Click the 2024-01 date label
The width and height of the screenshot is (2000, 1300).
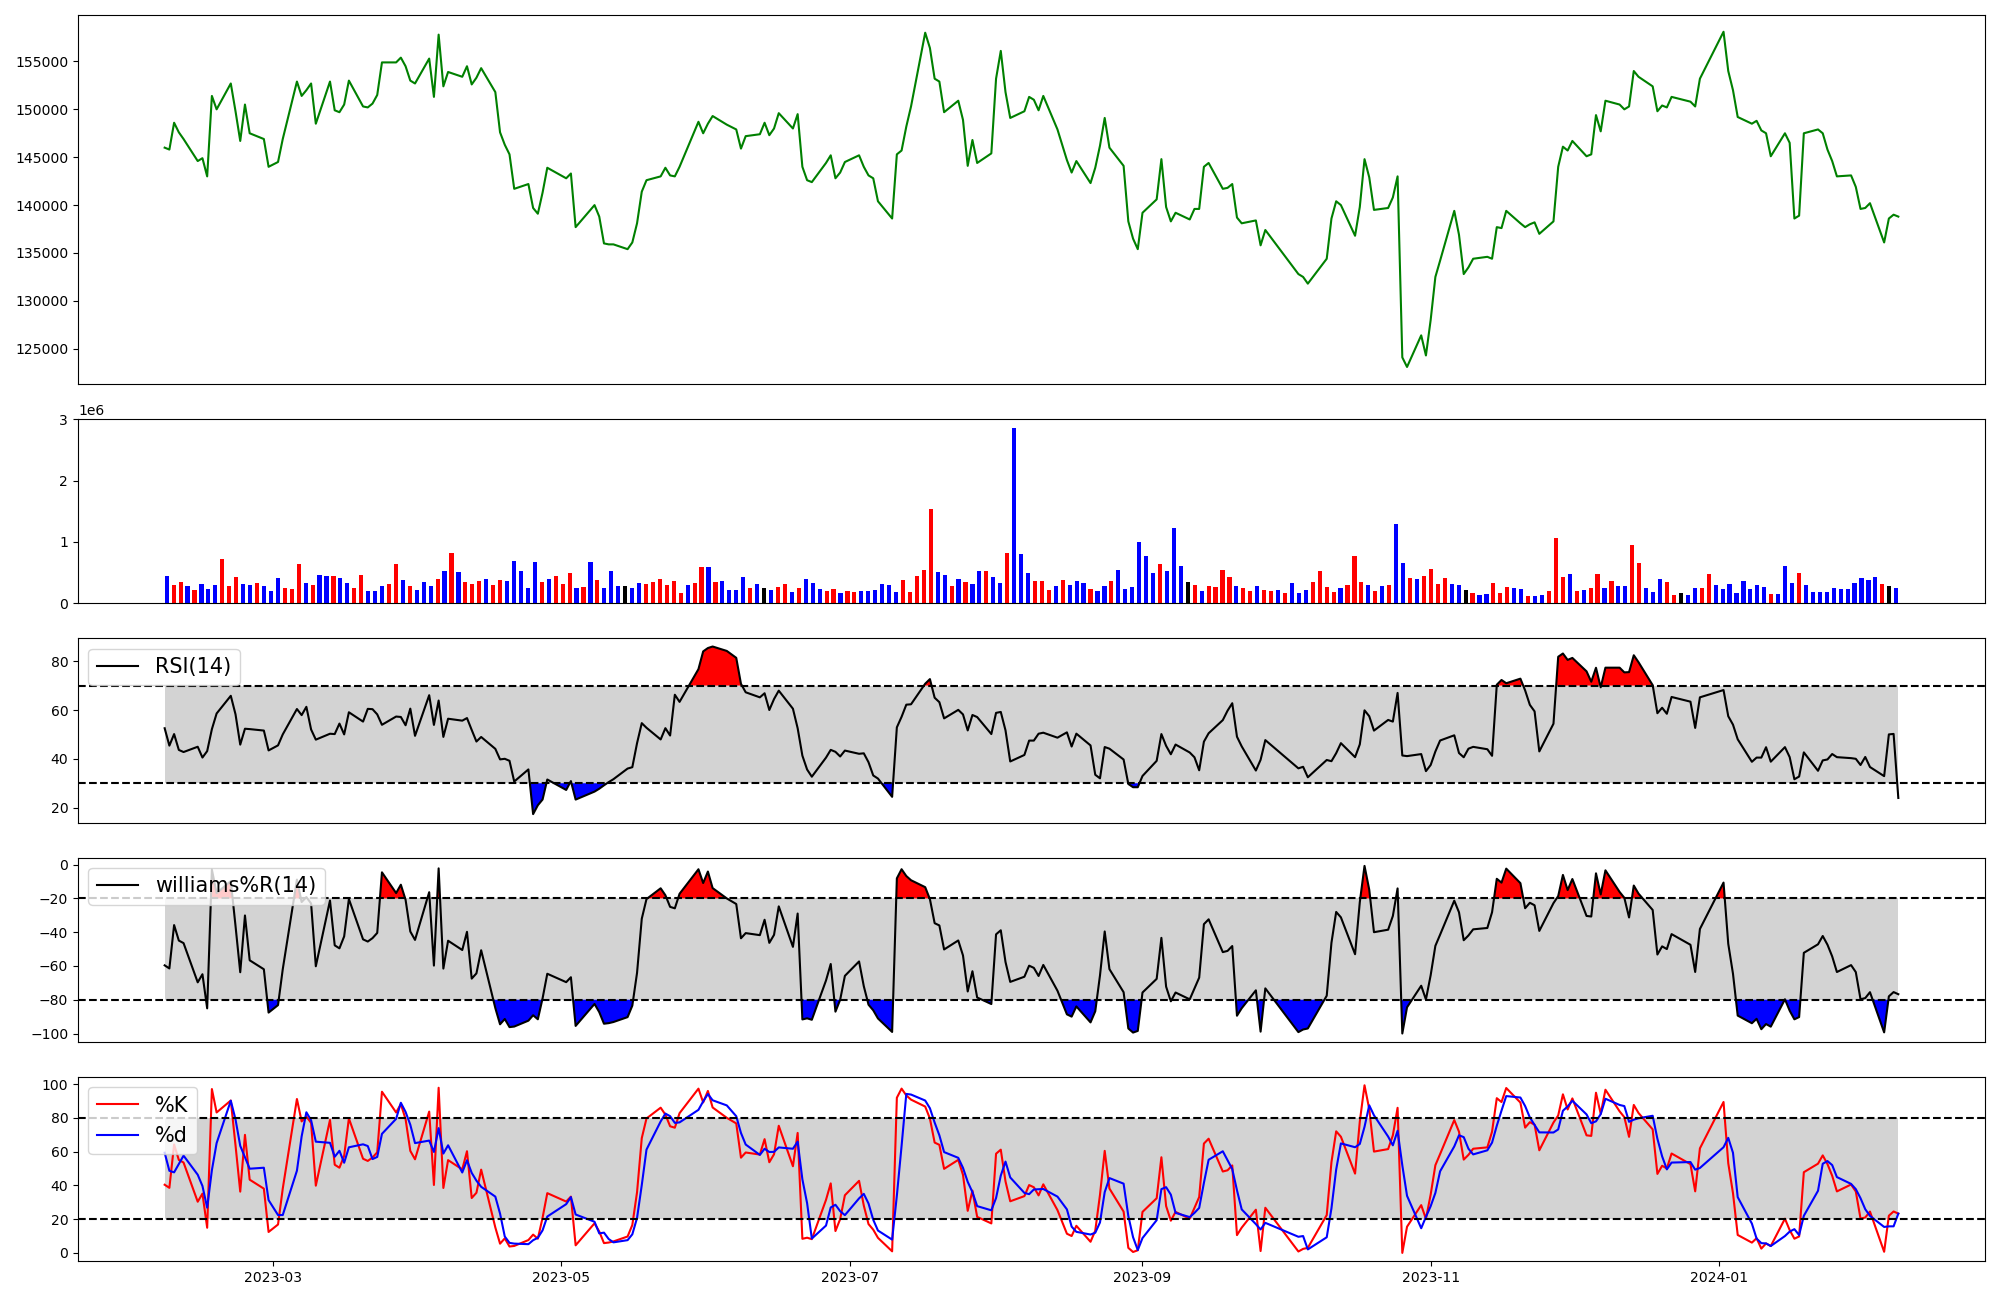point(1719,1277)
